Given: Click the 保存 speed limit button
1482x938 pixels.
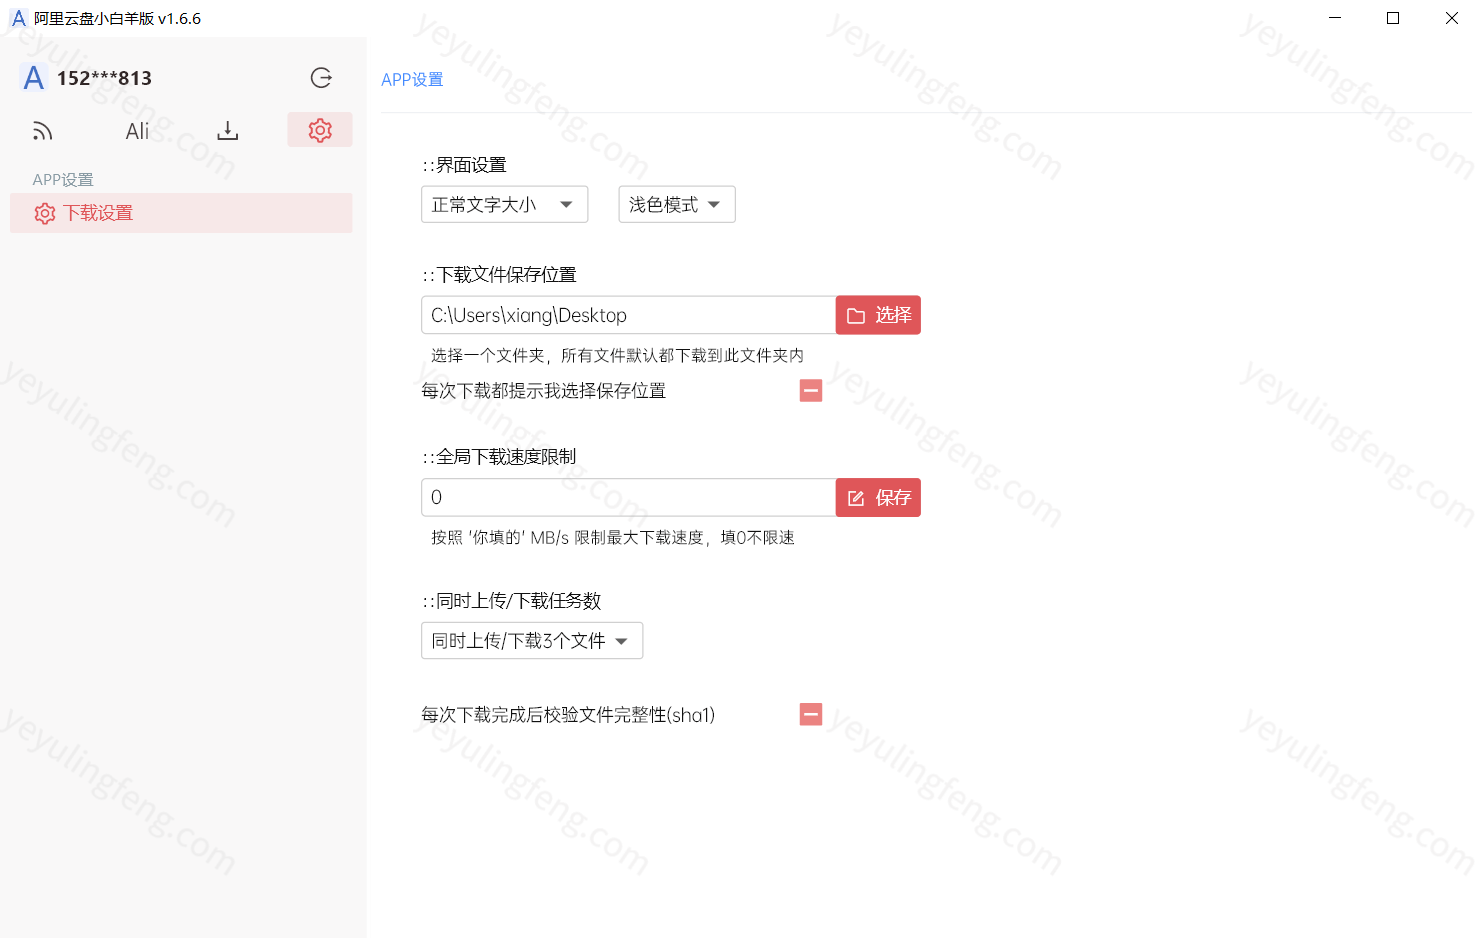Looking at the screenshot, I should tap(878, 497).
